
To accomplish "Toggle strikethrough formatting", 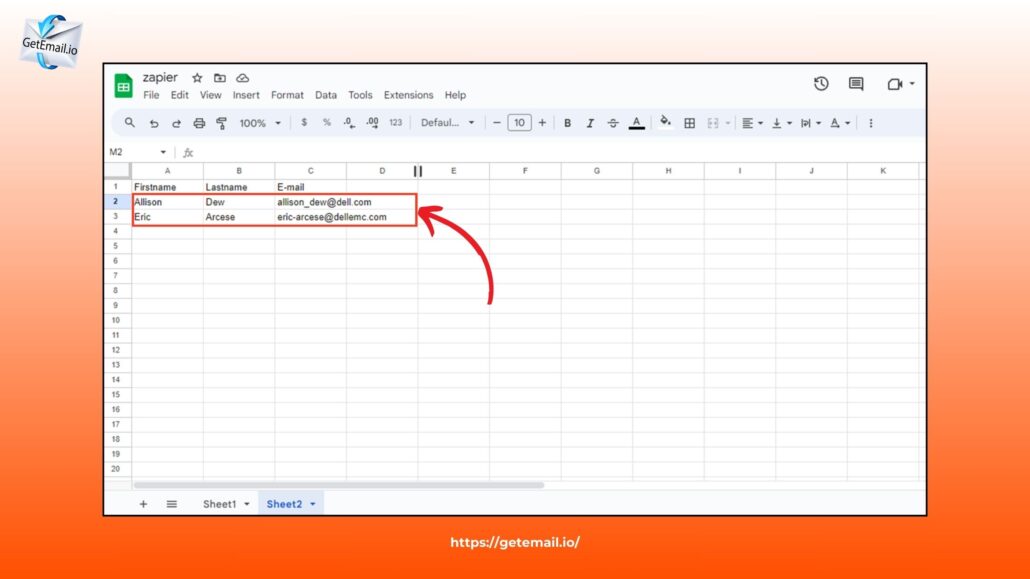I will (x=612, y=122).
